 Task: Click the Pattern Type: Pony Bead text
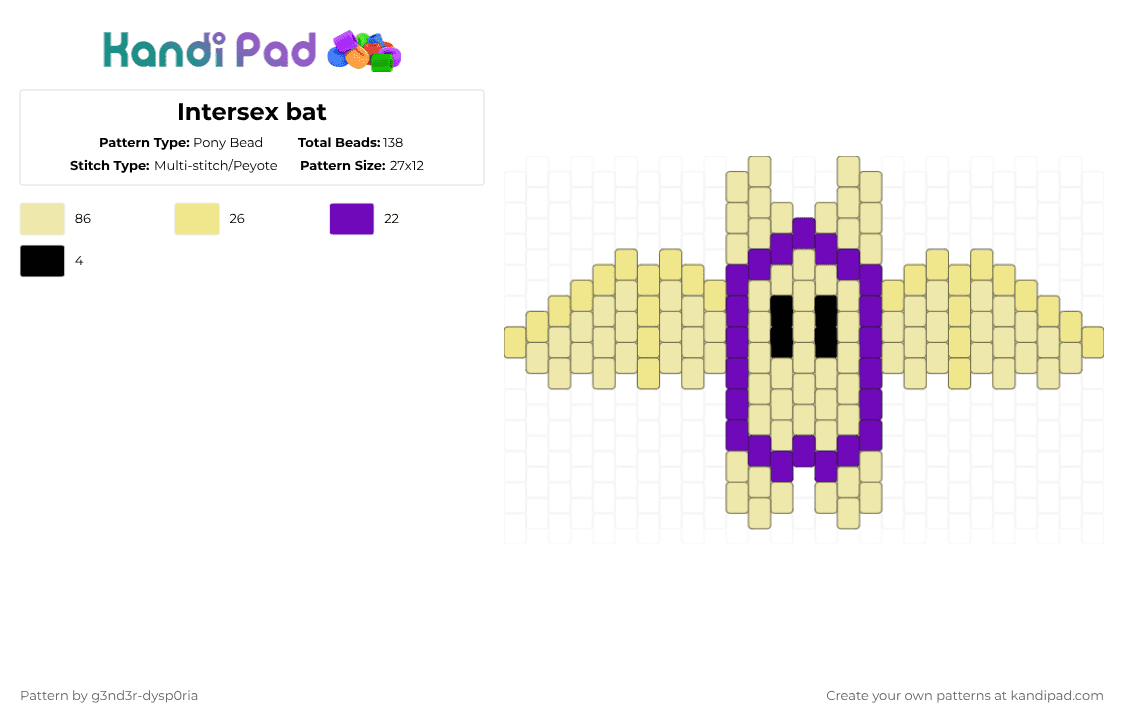(181, 143)
